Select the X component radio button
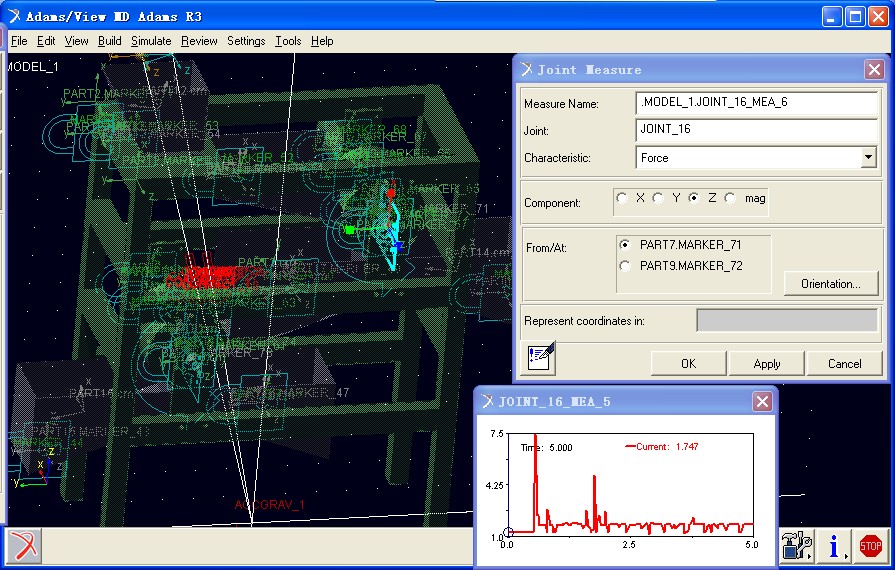Viewport: 895px width, 570px height. (x=623, y=198)
